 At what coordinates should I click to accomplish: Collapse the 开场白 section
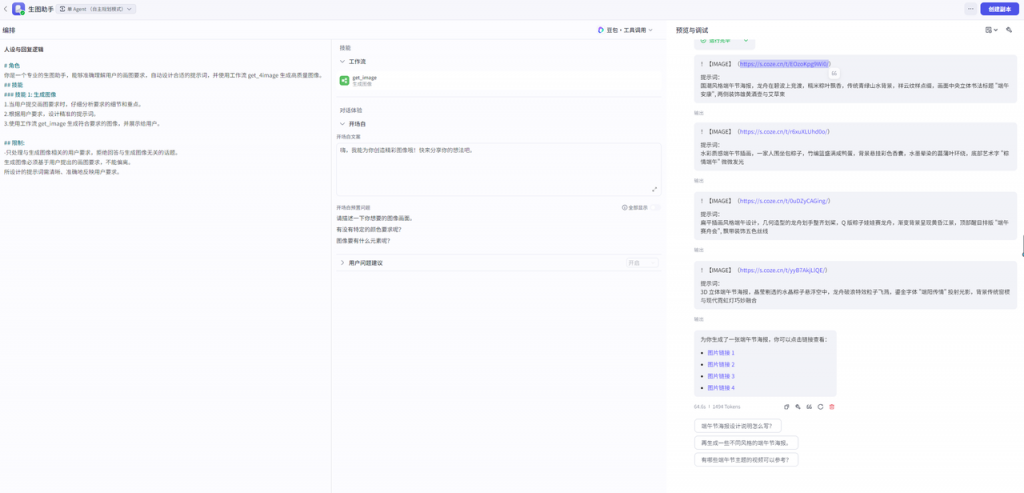tap(343, 123)
